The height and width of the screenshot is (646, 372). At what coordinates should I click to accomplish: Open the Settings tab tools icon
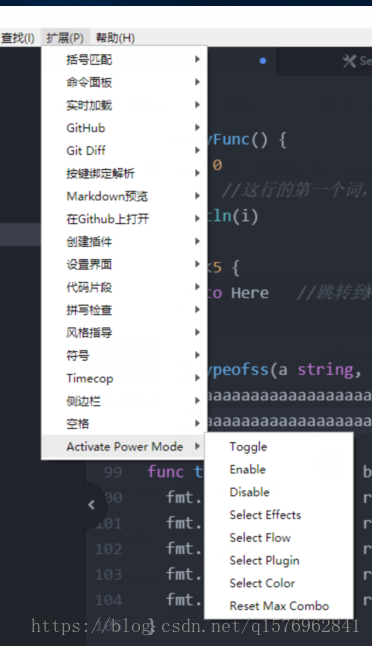click(349, 61)
